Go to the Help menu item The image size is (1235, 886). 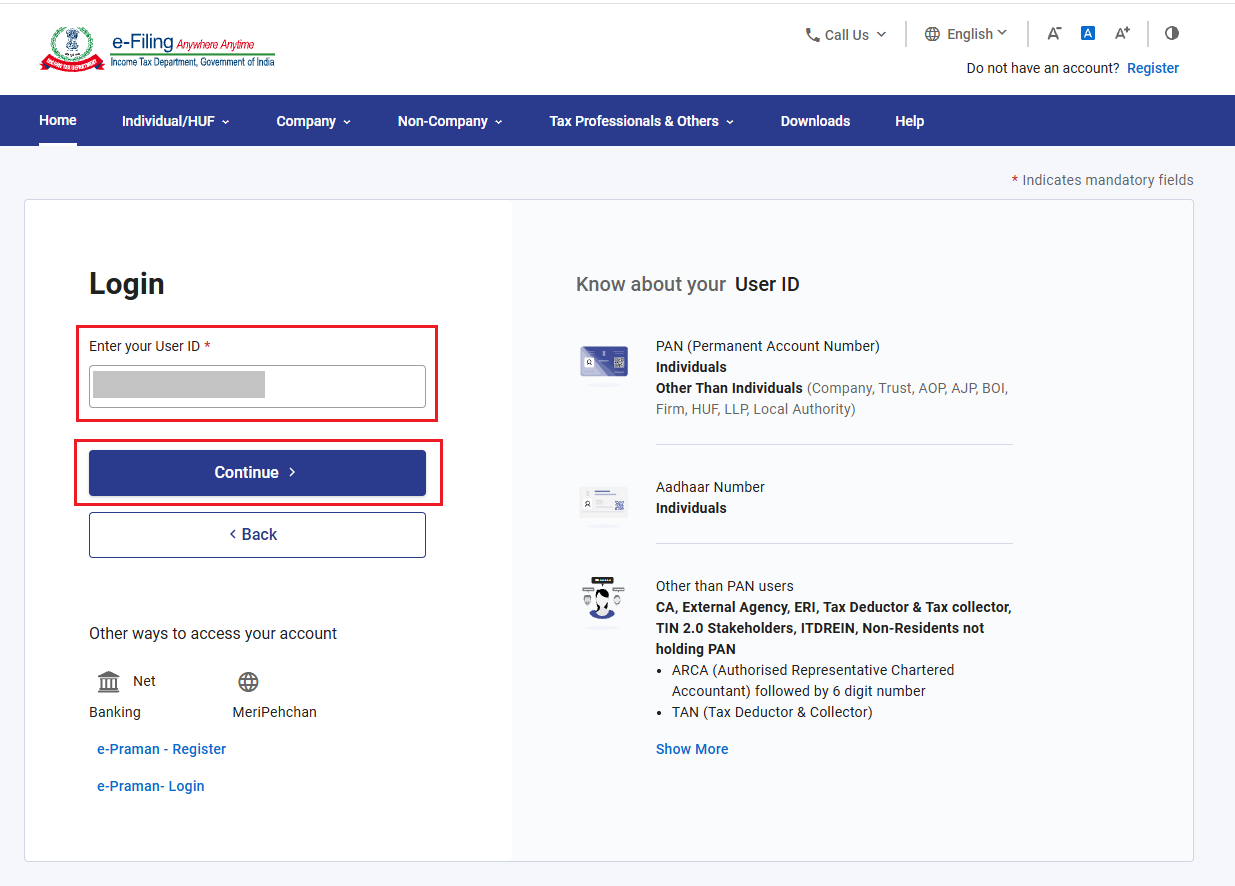tap(909, 121)
